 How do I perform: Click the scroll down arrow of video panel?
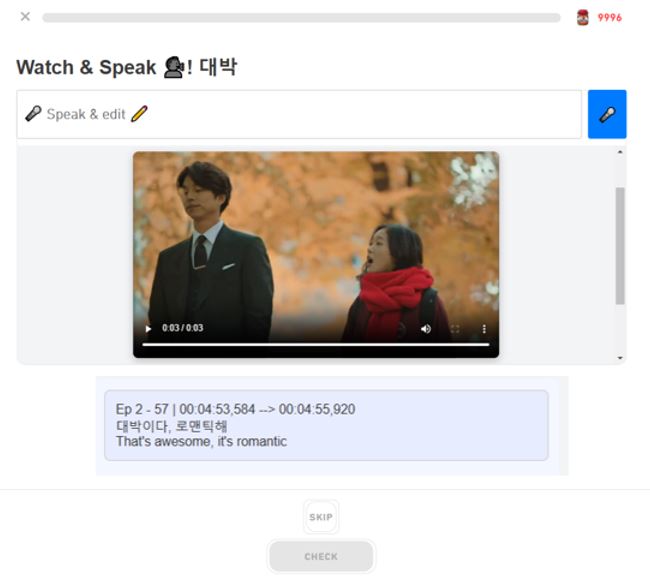coord(620,357)
